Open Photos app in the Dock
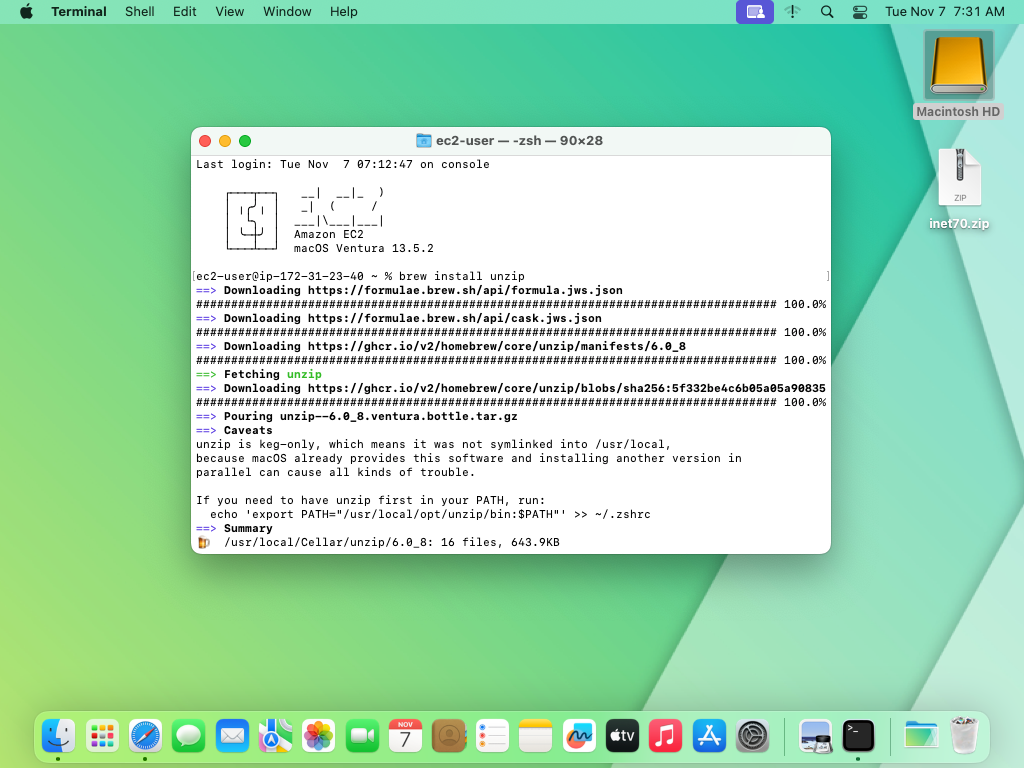1024x768 pixels. click(319, 735)
